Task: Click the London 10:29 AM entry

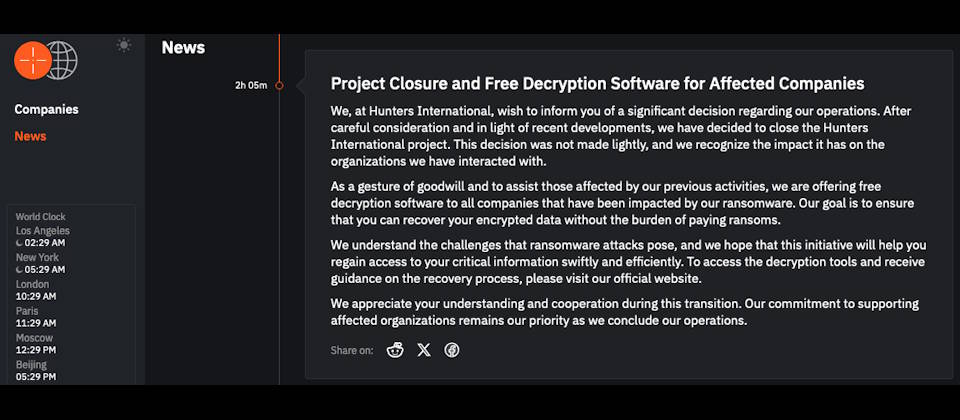Action: [36, 290]
